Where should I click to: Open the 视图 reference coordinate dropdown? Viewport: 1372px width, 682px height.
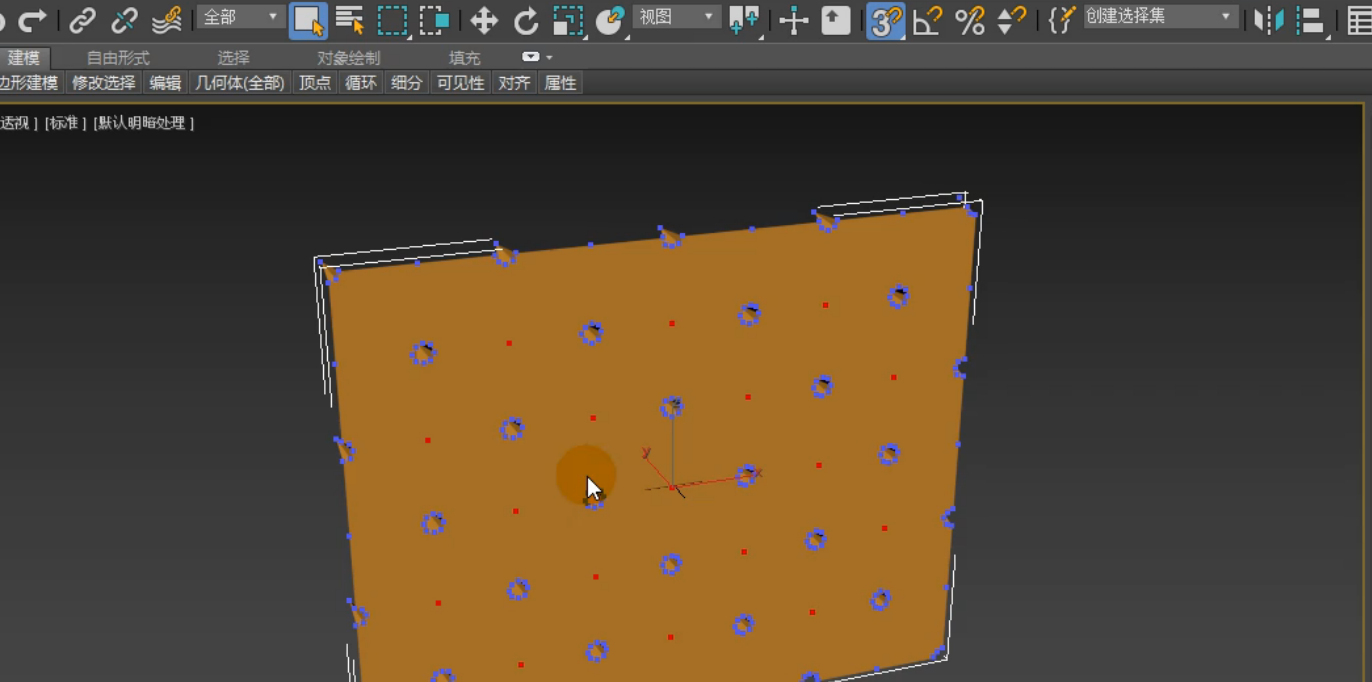click(677, 17)
